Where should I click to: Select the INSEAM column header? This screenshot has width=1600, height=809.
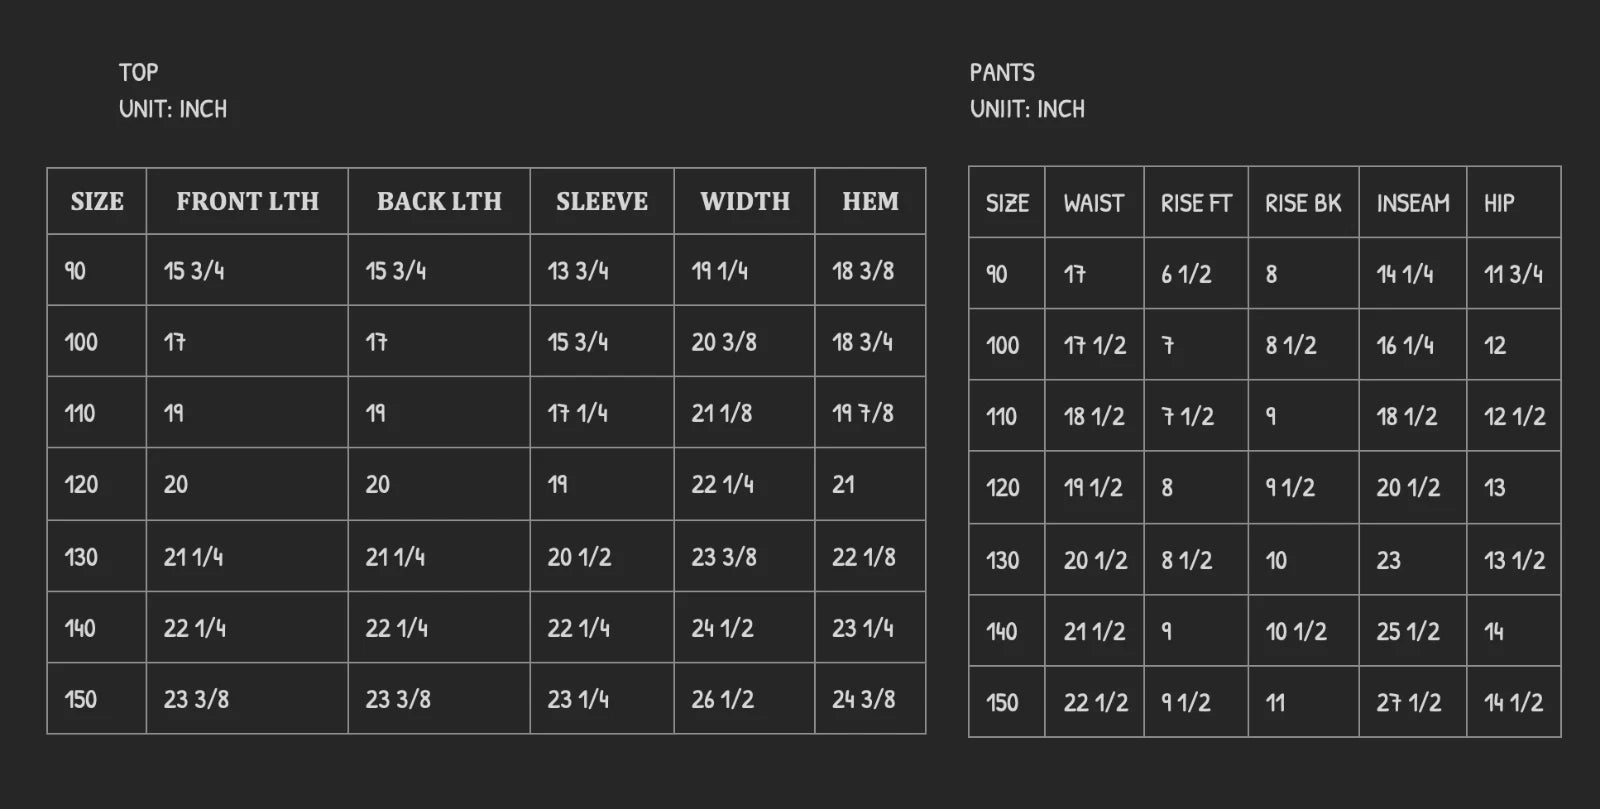1412,204
